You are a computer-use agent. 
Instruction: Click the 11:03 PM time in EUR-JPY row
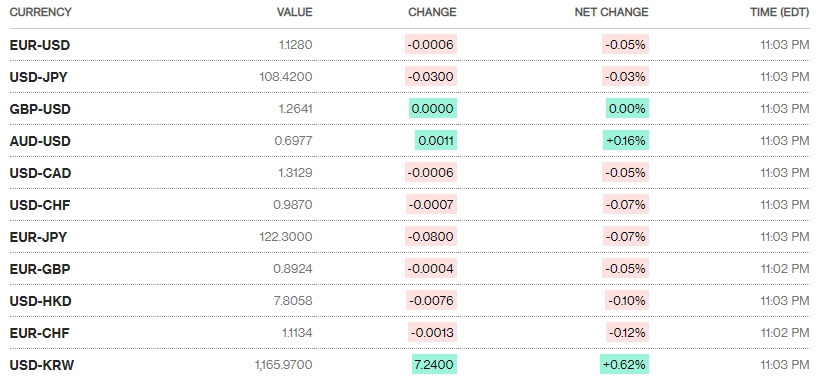[x=785, y=237]
